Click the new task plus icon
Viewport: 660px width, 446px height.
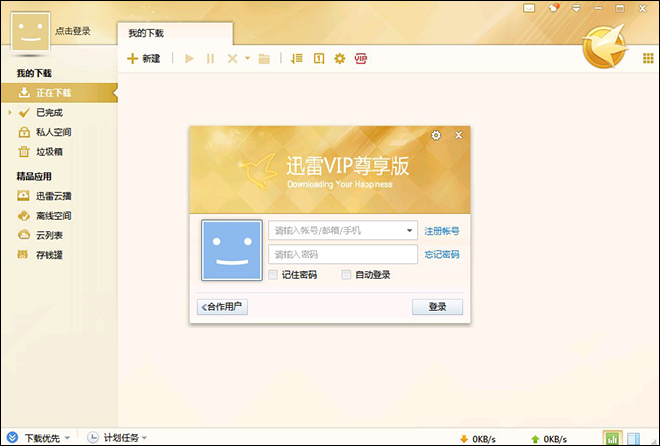(x=133, y=58)
